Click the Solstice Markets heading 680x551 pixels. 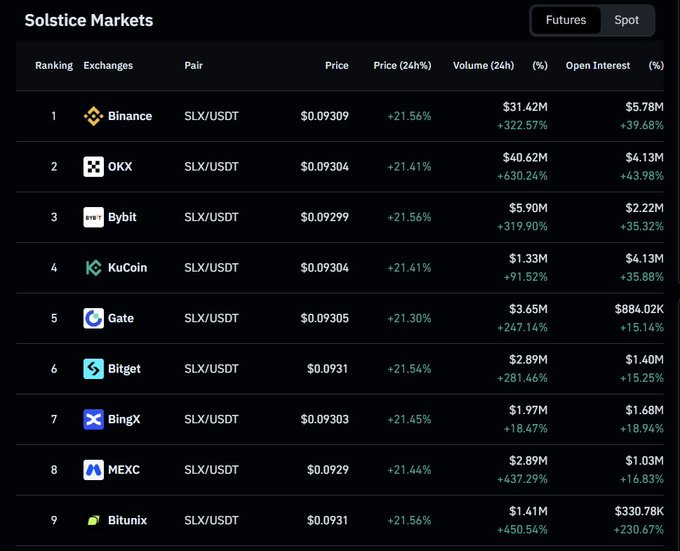point(88,20)
